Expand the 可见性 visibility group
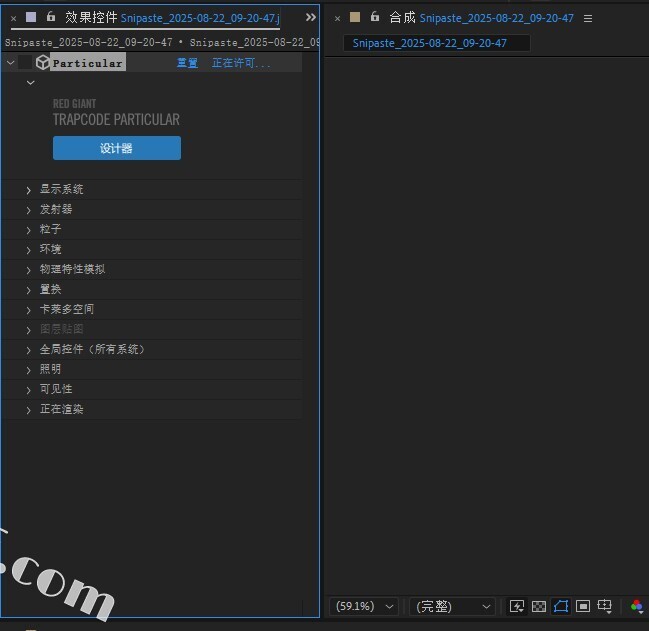The image size is (649, 631). click(x=28, y=390)
